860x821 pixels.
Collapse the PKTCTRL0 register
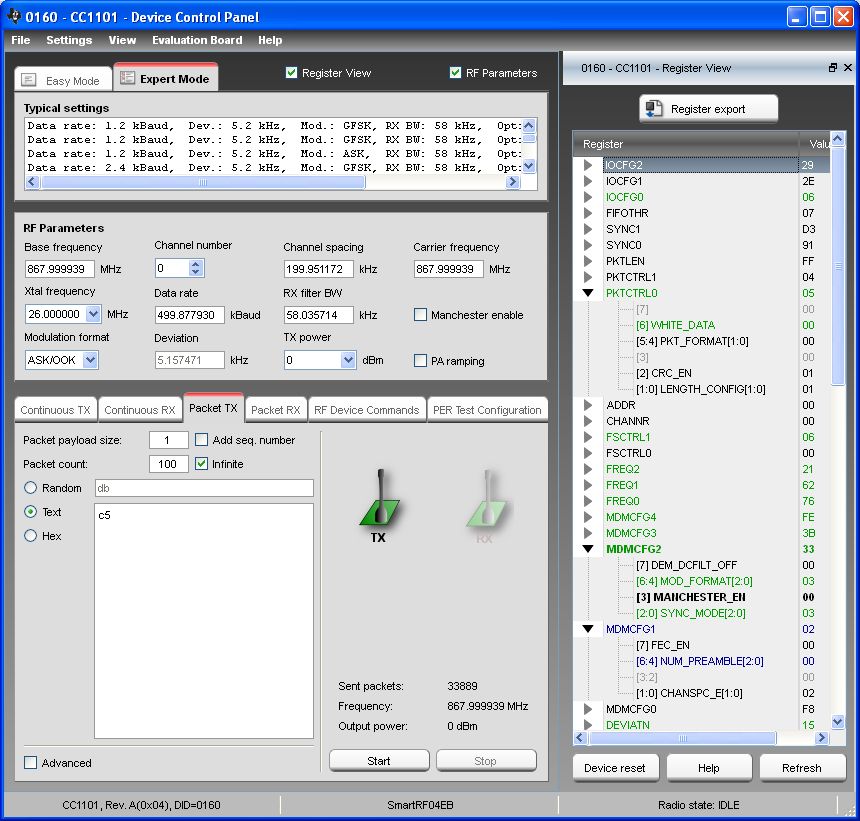click(x=588, y=293)
